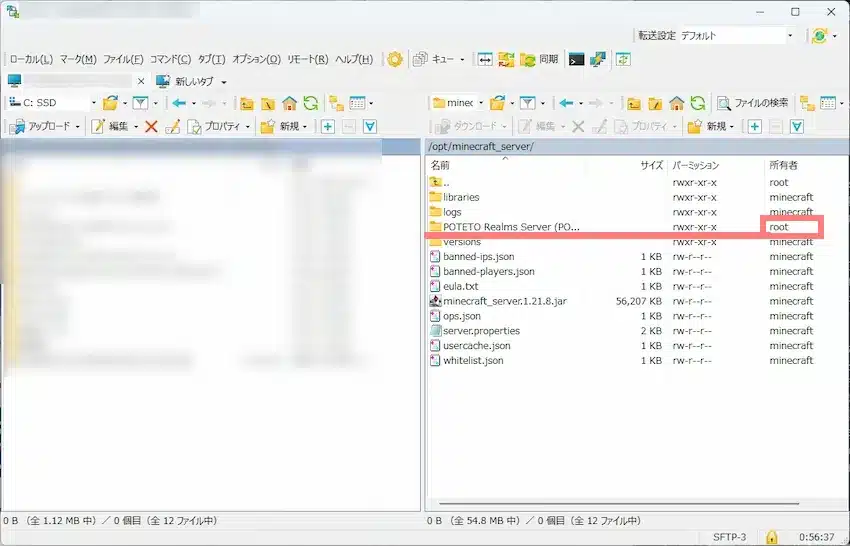Click the red delete X in local toolbar

click(151, 126)
